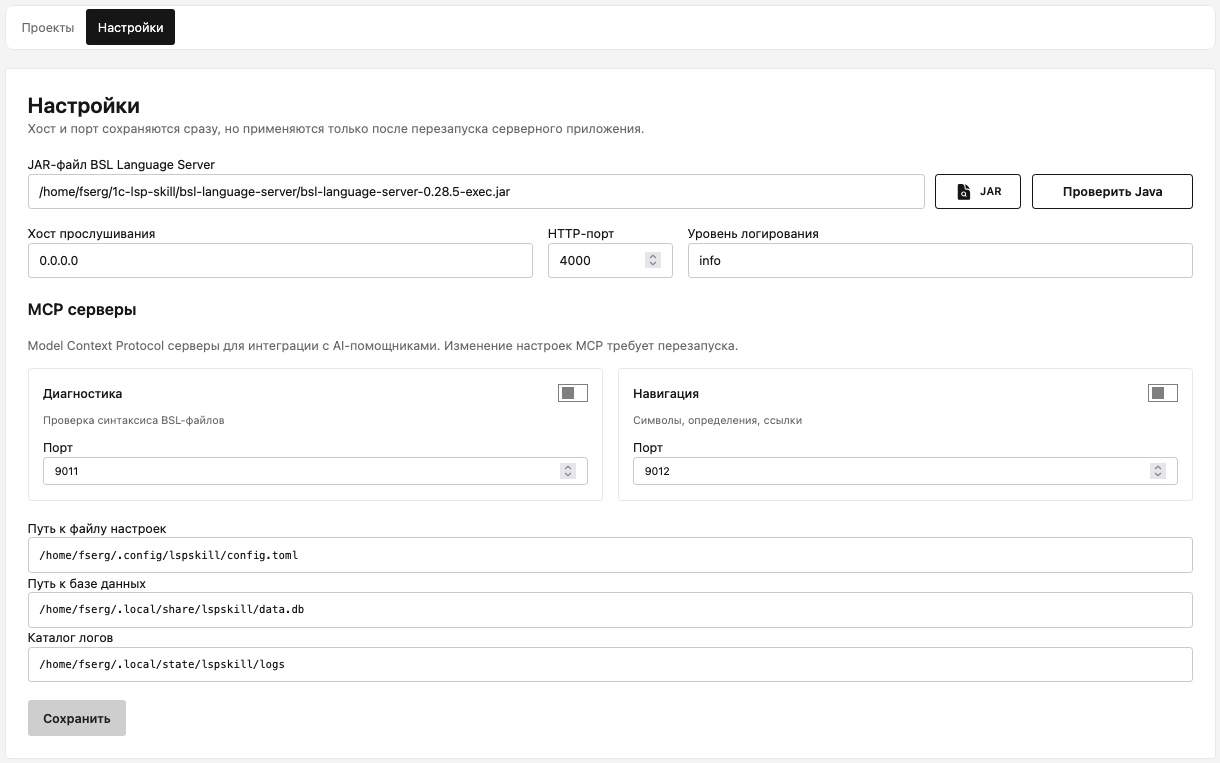Click the Навигация card title
Screen dimensions: 1220x763
666,394
